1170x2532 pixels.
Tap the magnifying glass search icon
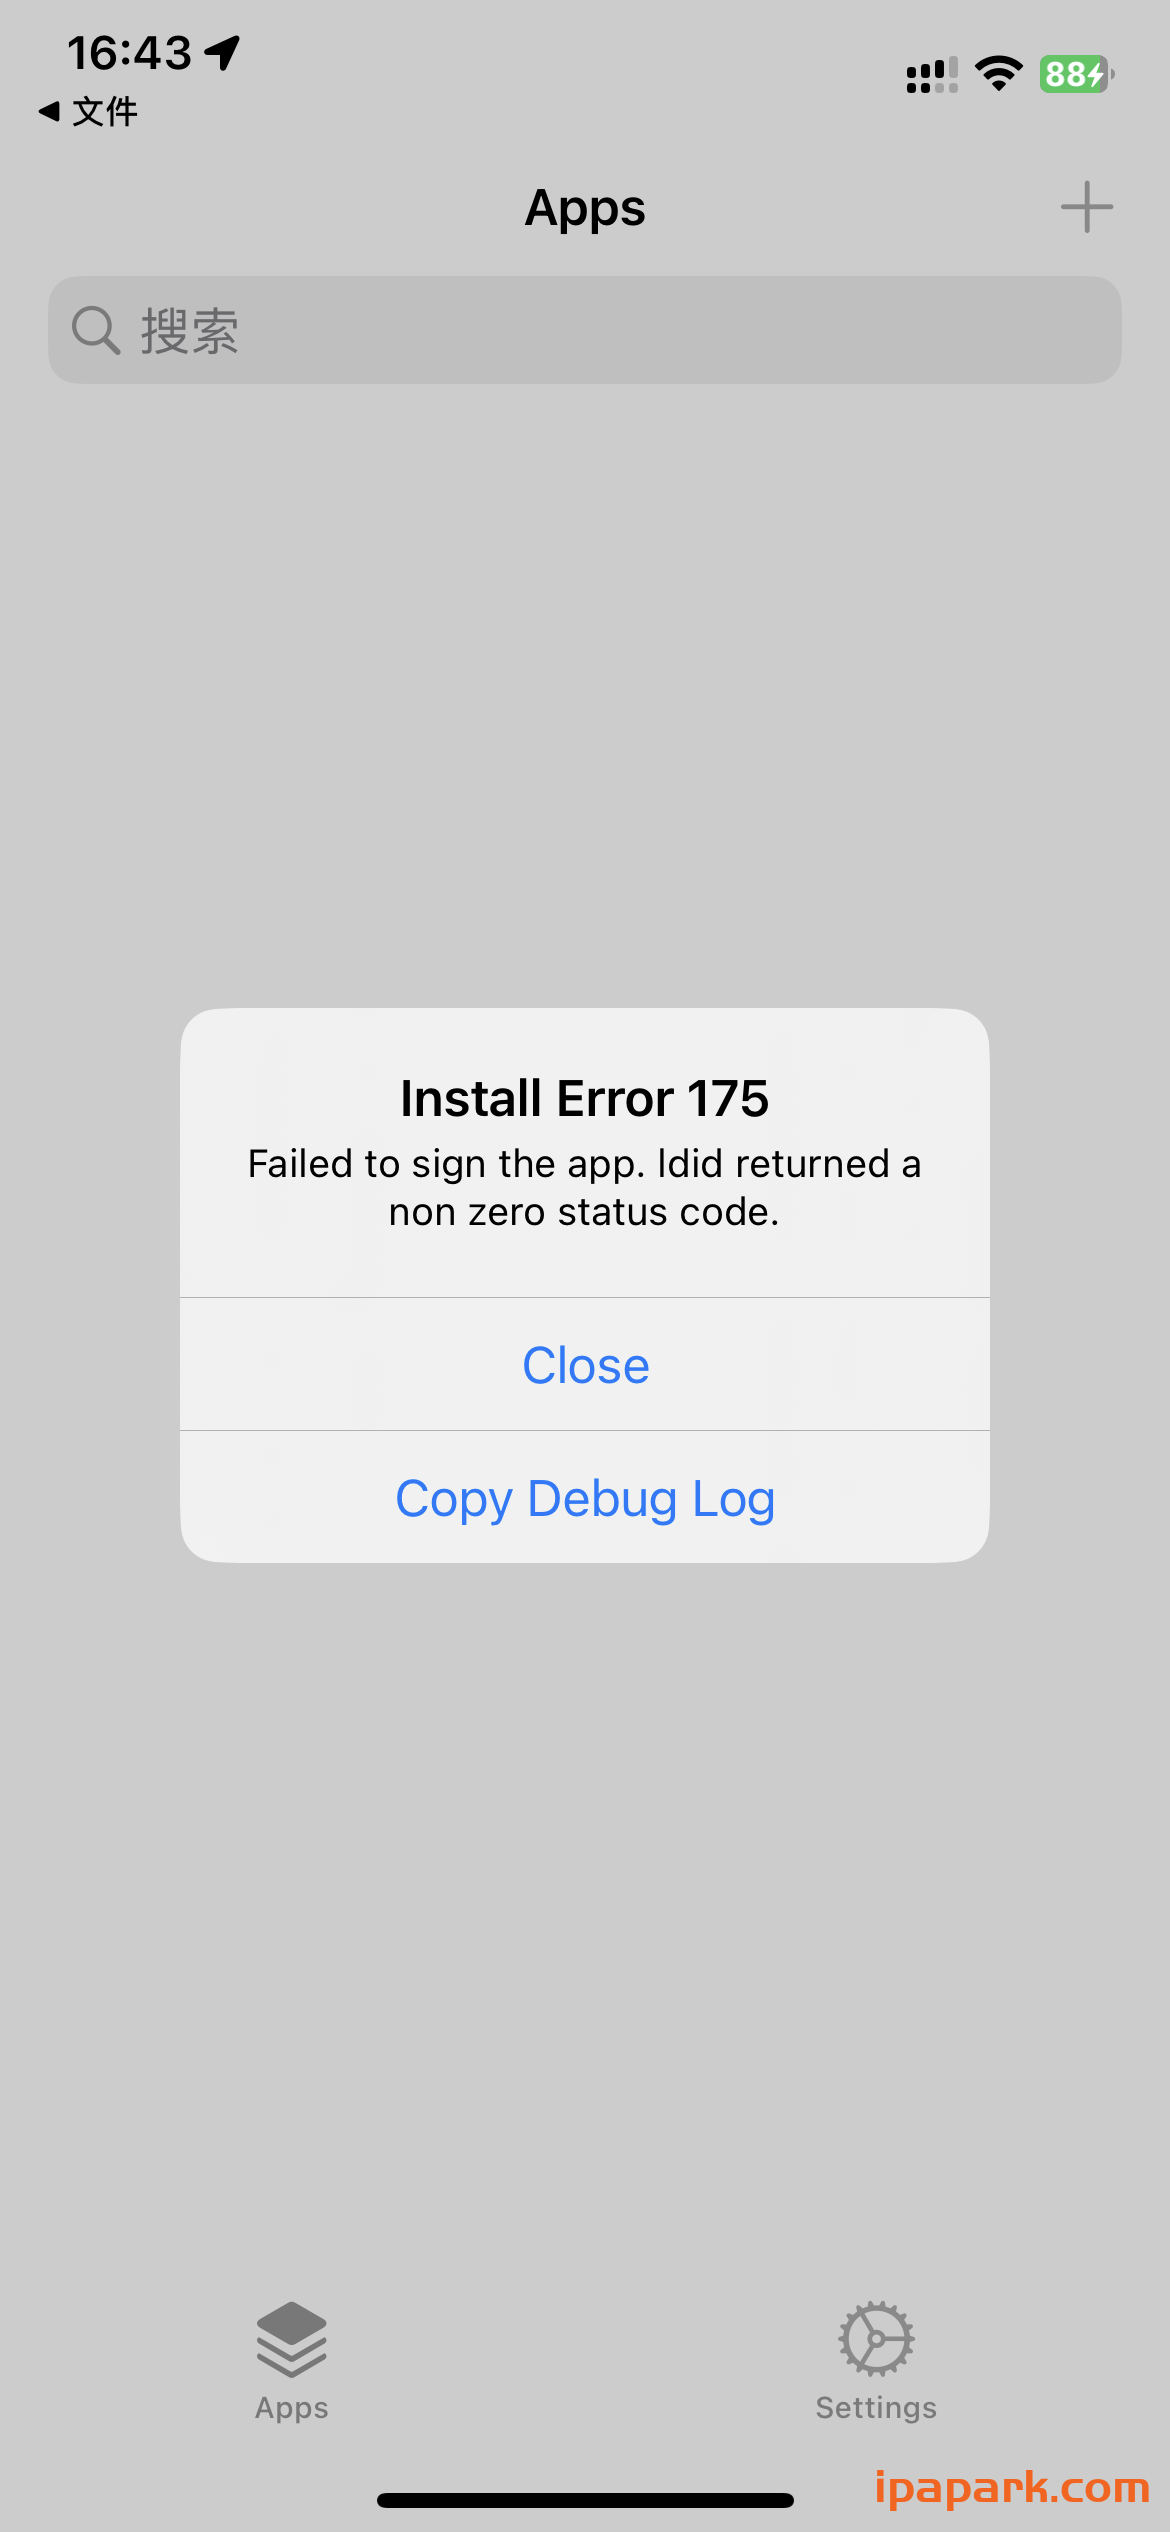click(96, 330)
